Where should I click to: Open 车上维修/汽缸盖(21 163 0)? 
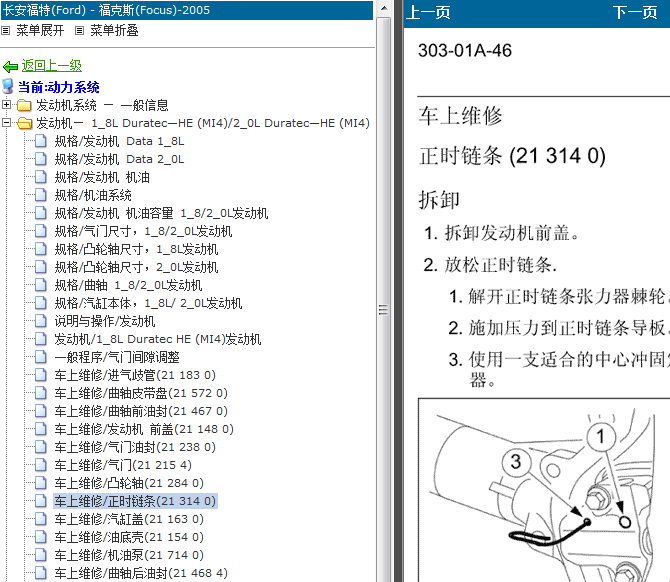point(129,519)
